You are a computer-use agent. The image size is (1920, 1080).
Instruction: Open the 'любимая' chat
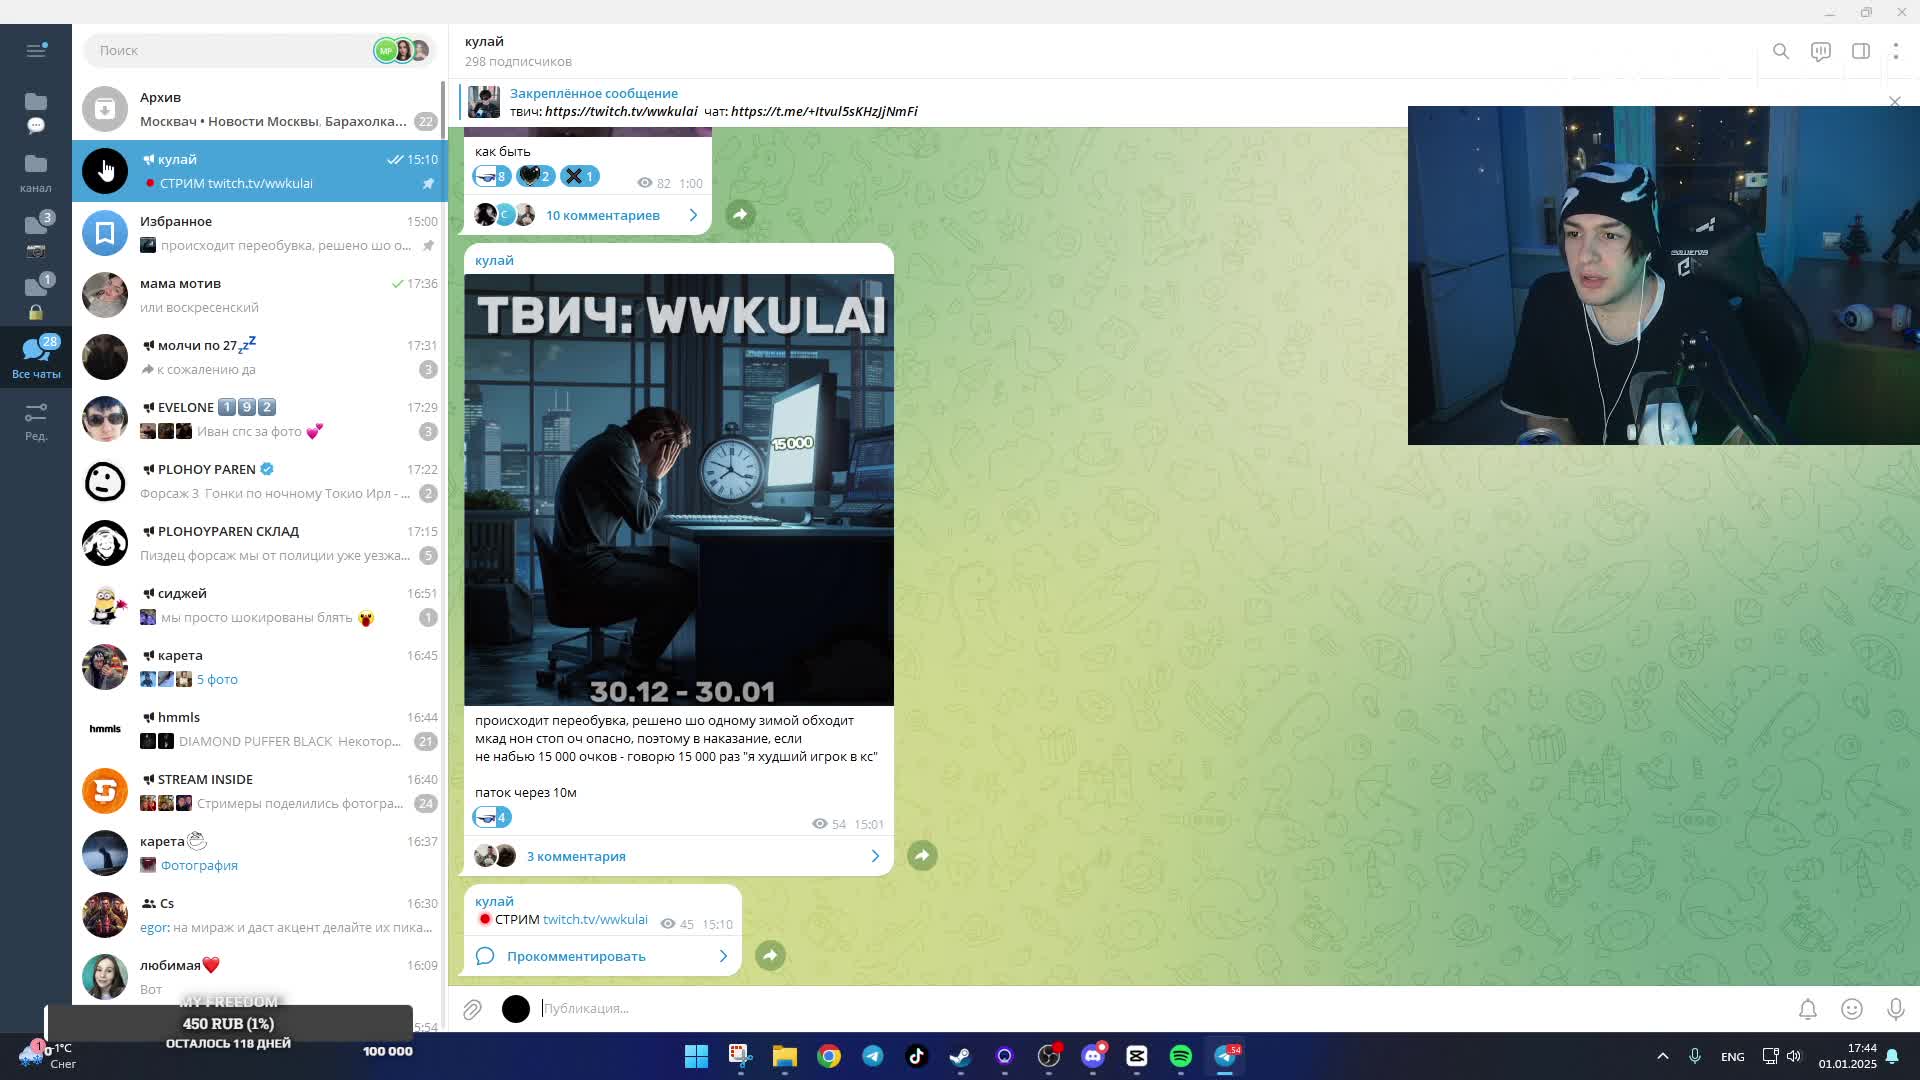click(x=260, y=977)
